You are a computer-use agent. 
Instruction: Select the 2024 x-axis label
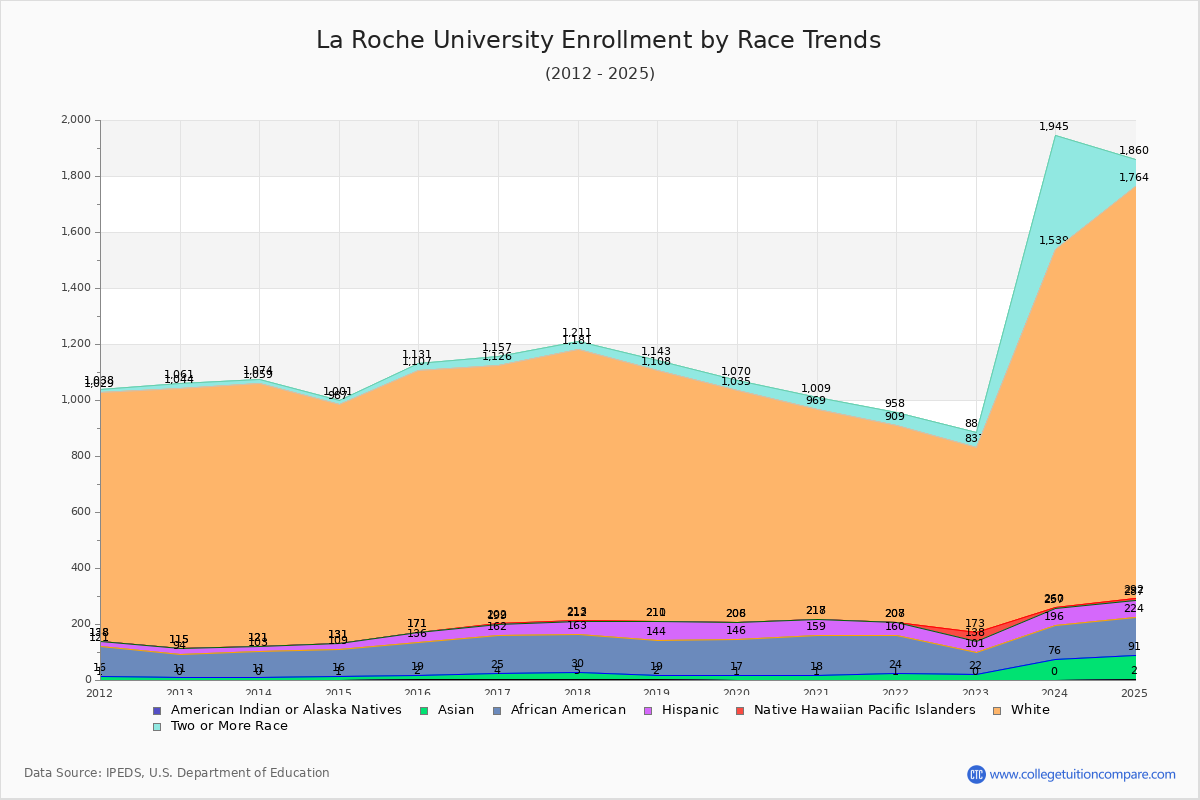[1055, 693]
